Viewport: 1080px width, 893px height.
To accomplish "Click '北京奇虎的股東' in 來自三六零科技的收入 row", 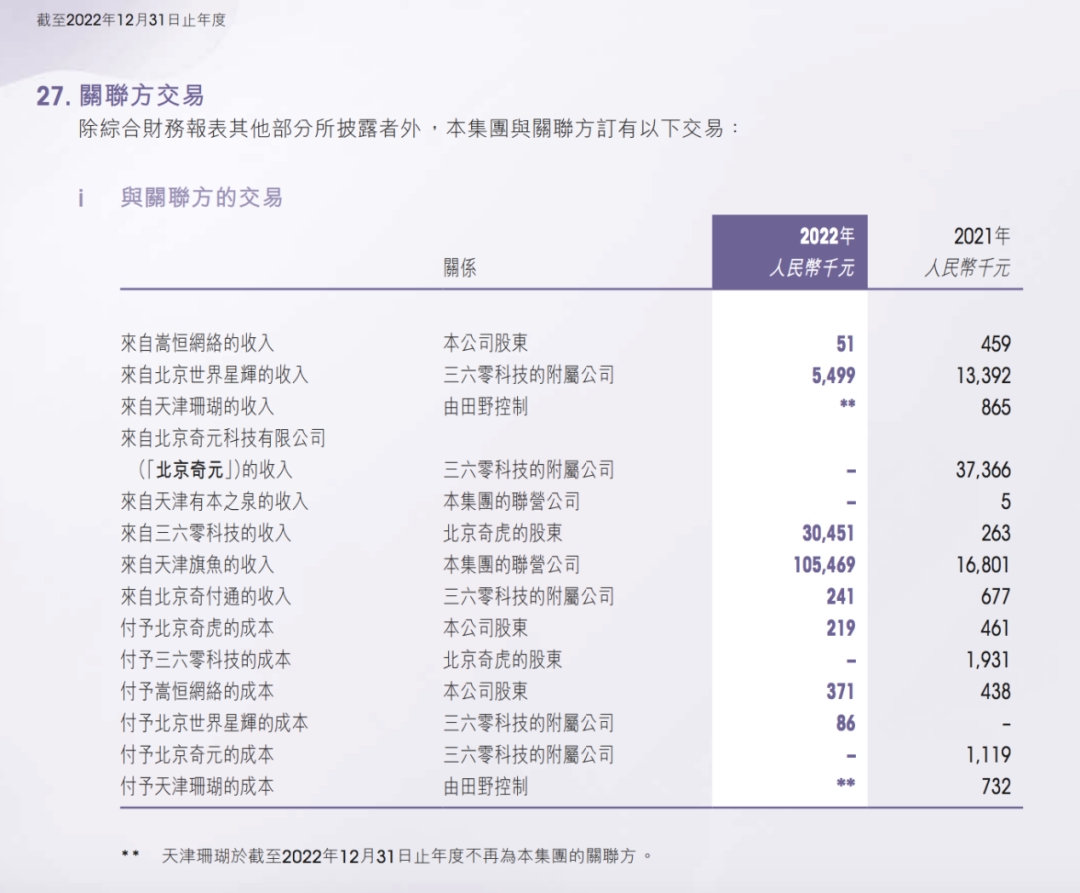I will (x=503, y=533).
